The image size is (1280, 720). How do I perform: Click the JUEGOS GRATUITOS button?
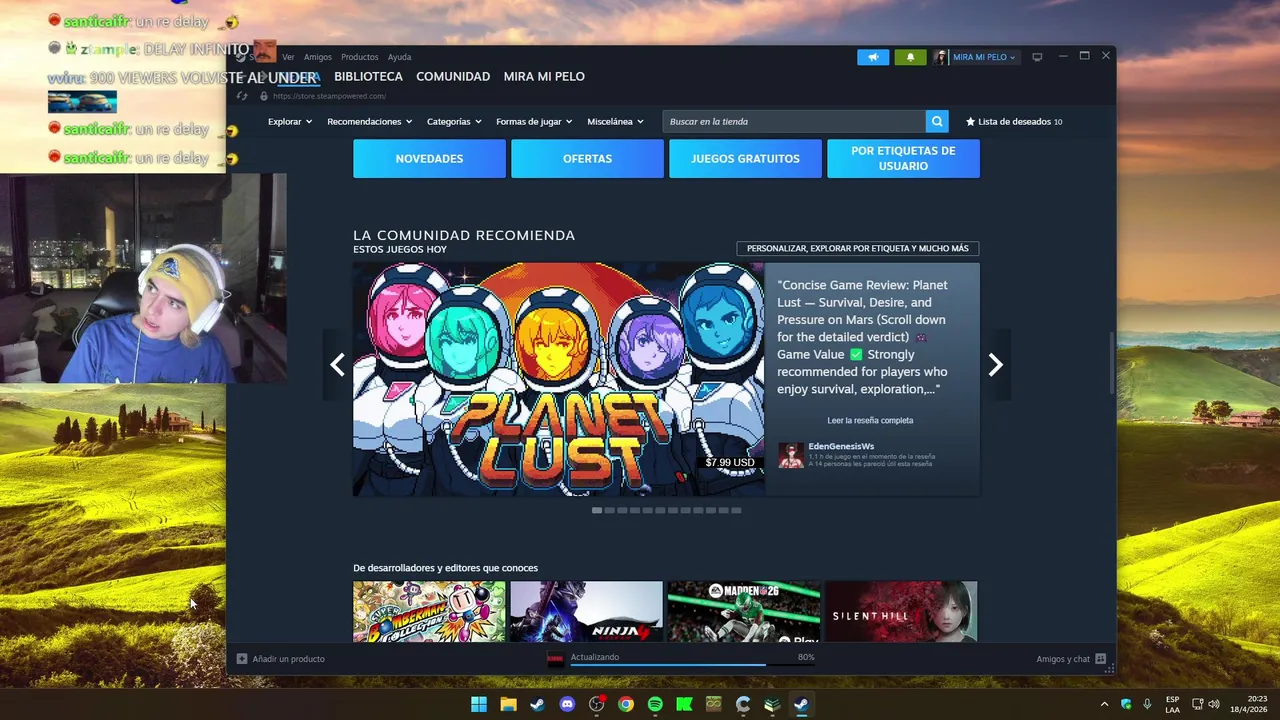pyautogui.click(x=745, y=159)
